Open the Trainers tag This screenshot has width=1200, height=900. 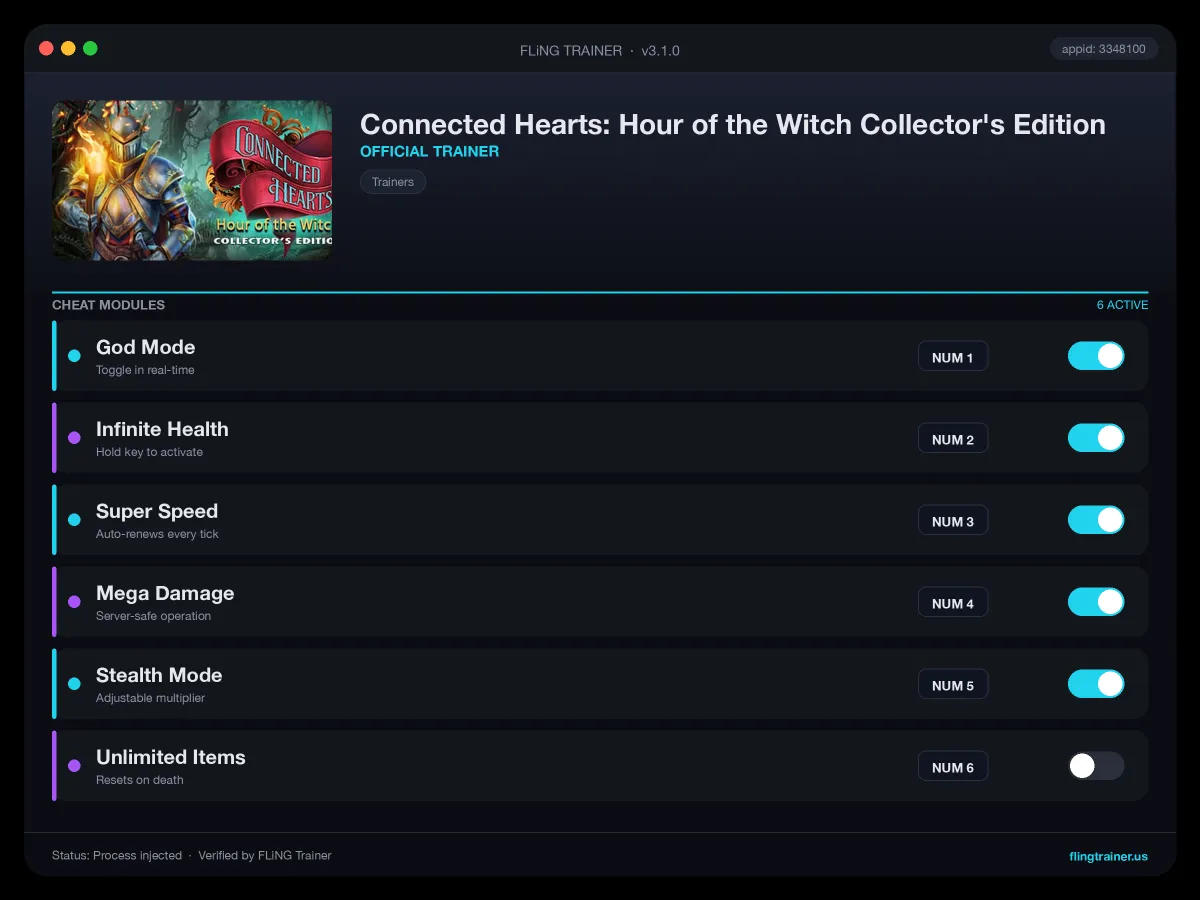(x=393, y=182)
